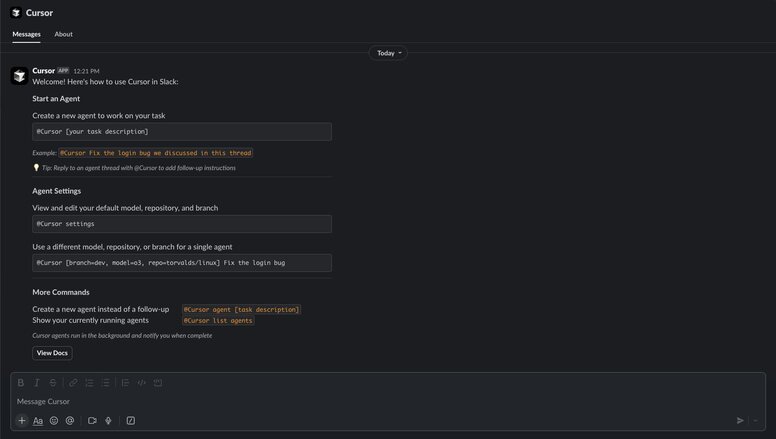The height and width of the screenshot is (439, 776).
Task: Click the insert link icon
Action: click(73, 383)
